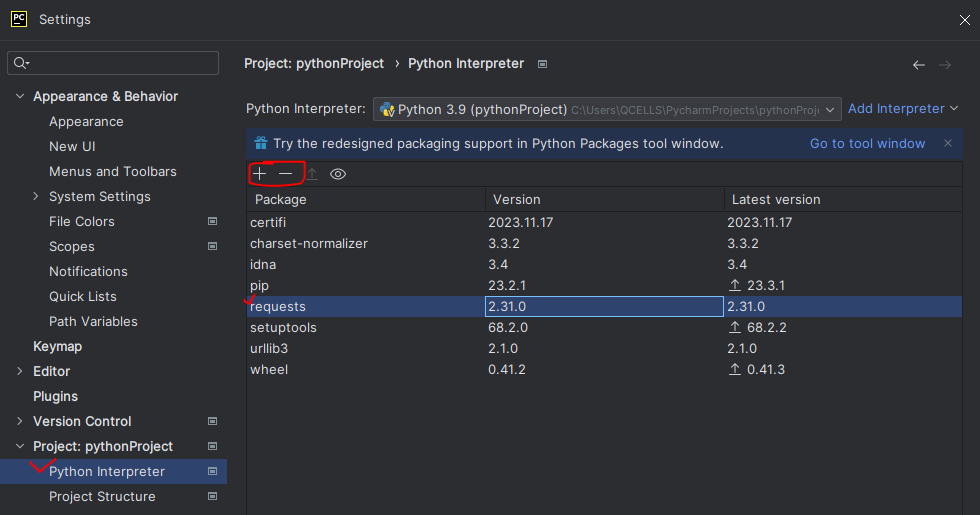
Task: Select Menus and Toolbars settings
Action: (112, 171)
